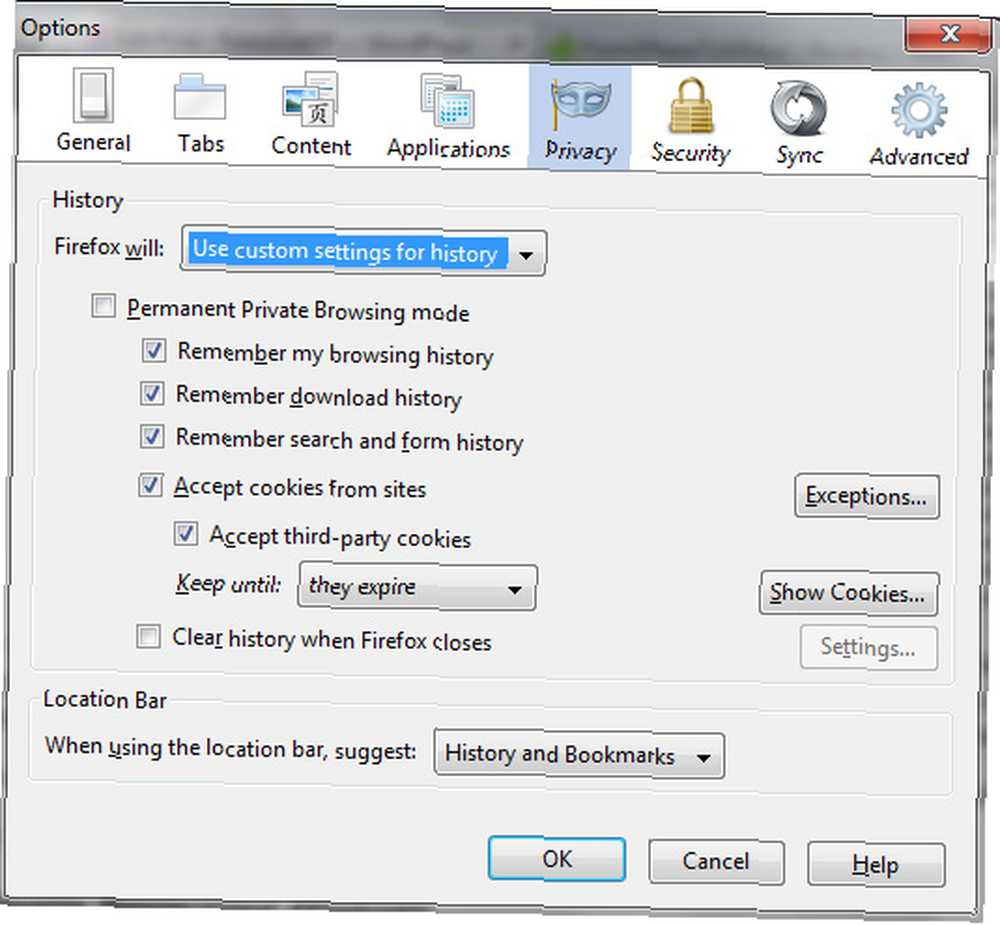The width and height of the screenshot is (1000, 925).
Task: Open the Firefox will history dropdown
Action: coord(364,253)
